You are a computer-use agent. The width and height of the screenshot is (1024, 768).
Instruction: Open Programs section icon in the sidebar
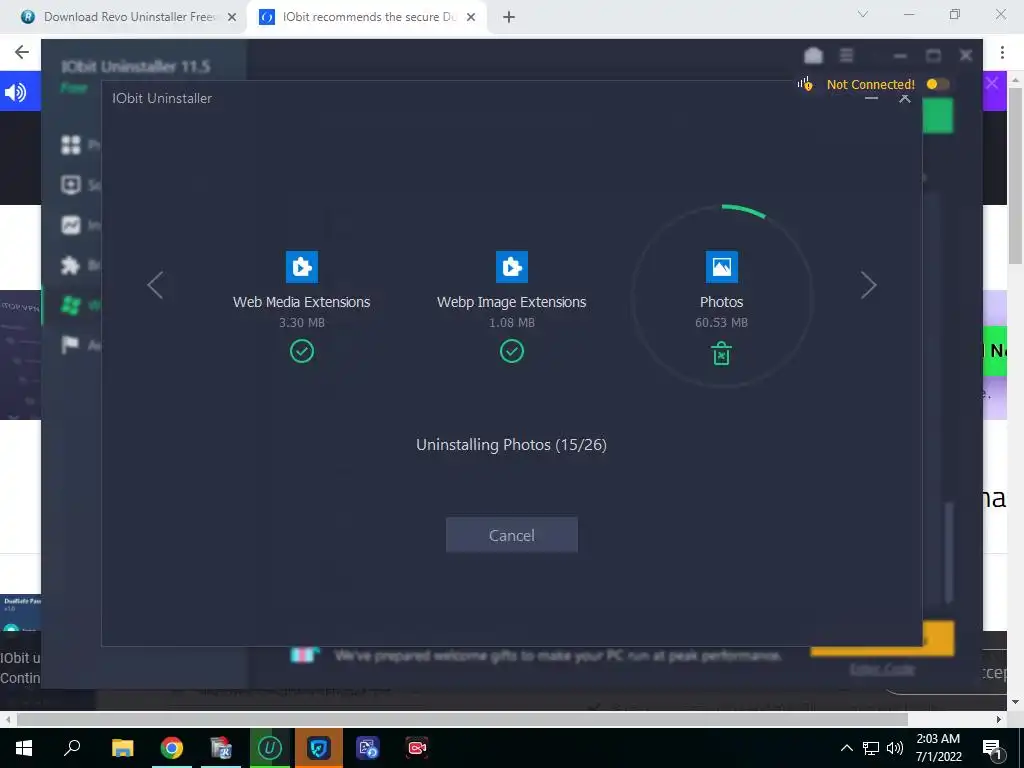coord(71,144)
